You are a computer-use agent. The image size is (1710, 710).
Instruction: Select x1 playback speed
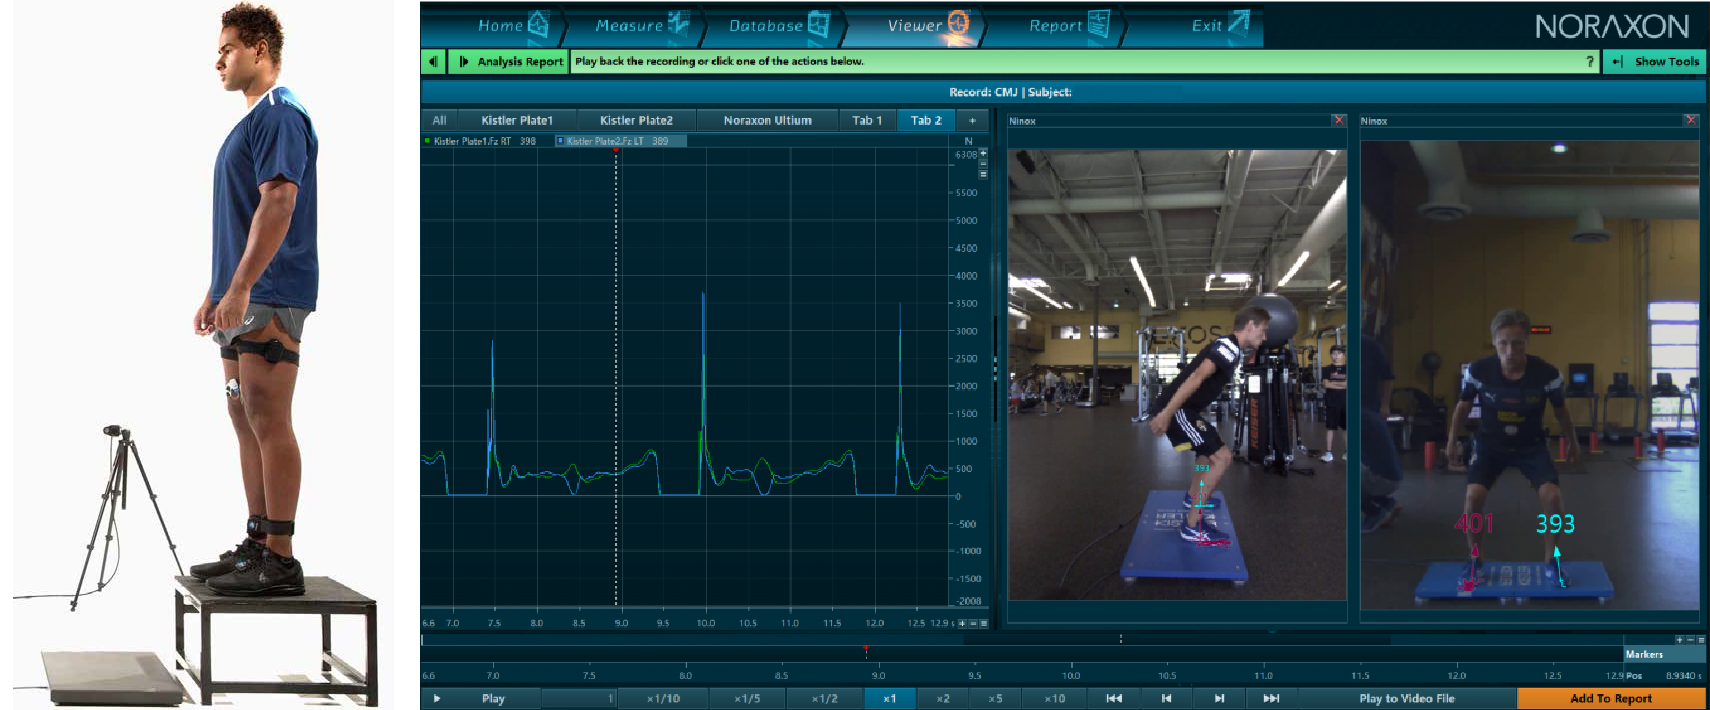pos(889,698)
